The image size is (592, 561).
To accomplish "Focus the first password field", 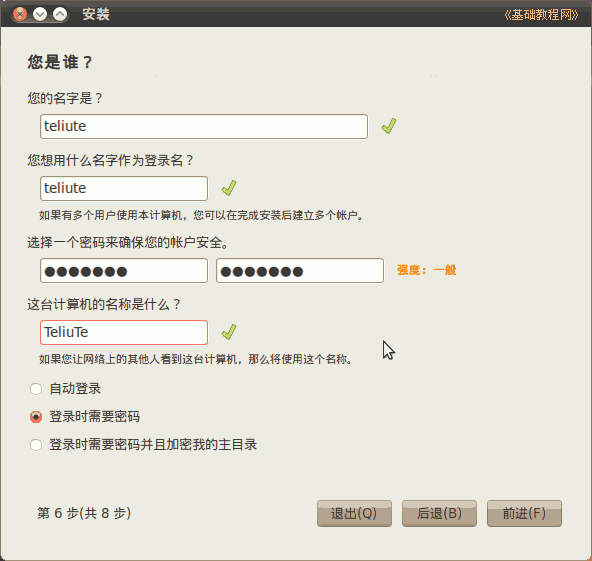I will click(x=124, y=271).
